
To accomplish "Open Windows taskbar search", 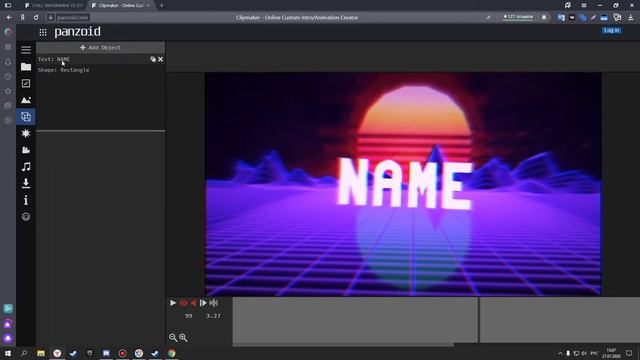I will (24, 353).
